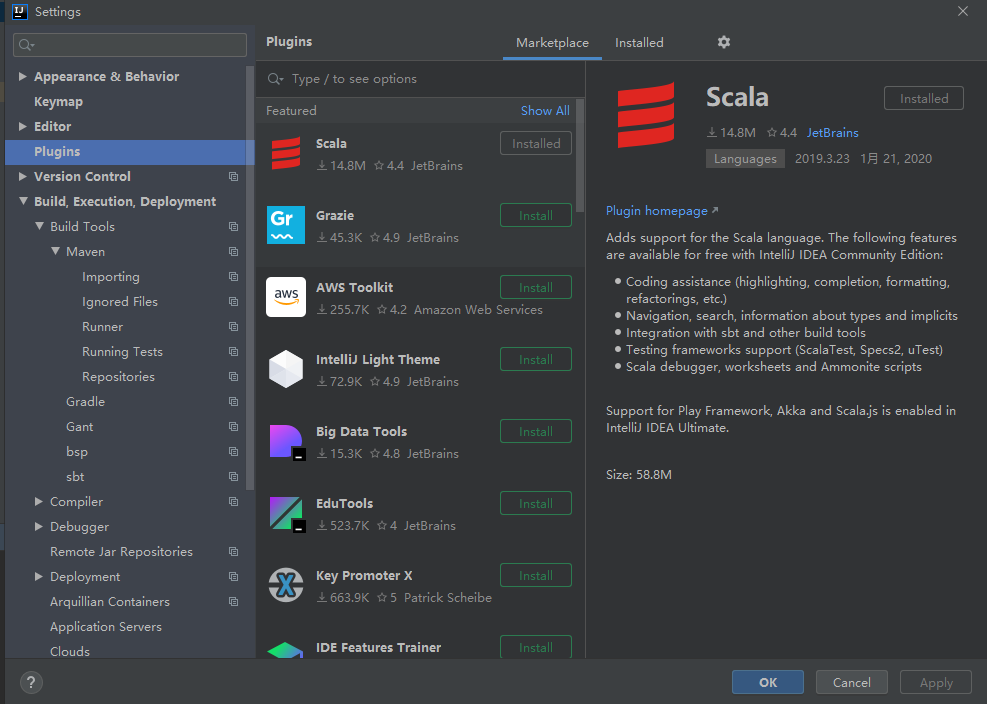The height and width of the screenshot is (704, 987).
Task: Click project-level icon next to Repositories
Action: coord(234,377)
